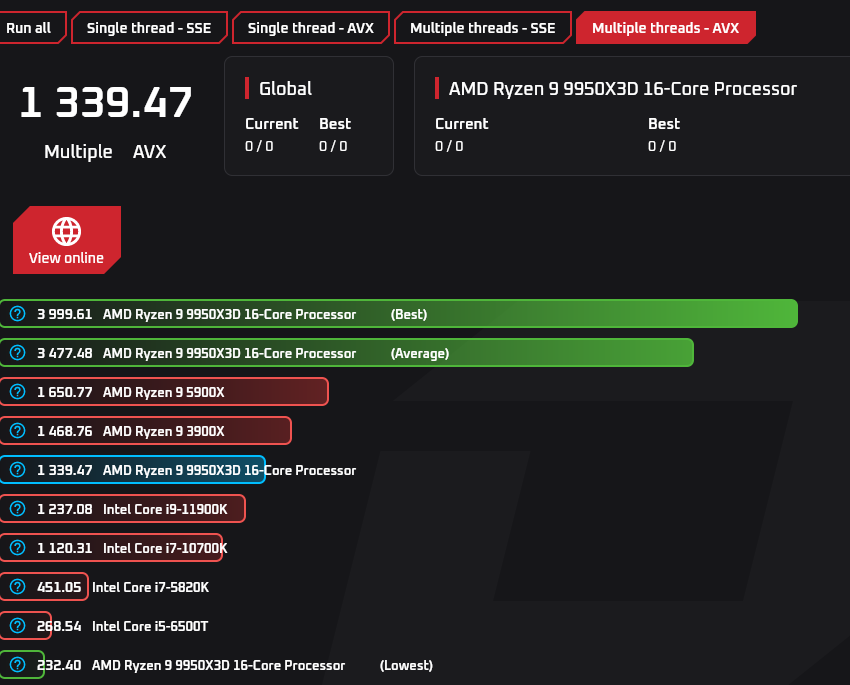Switch to Single thread - SSE tab
Viewport: 850px width, 685px height.
pyautogui.click(x=149, y=28)
